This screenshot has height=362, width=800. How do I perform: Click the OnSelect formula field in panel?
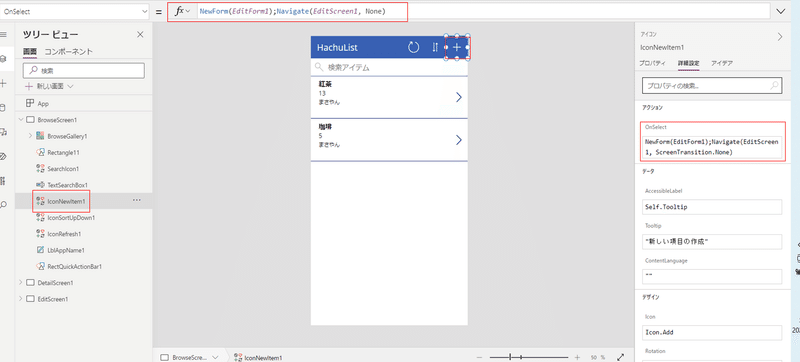pos(712,147)
